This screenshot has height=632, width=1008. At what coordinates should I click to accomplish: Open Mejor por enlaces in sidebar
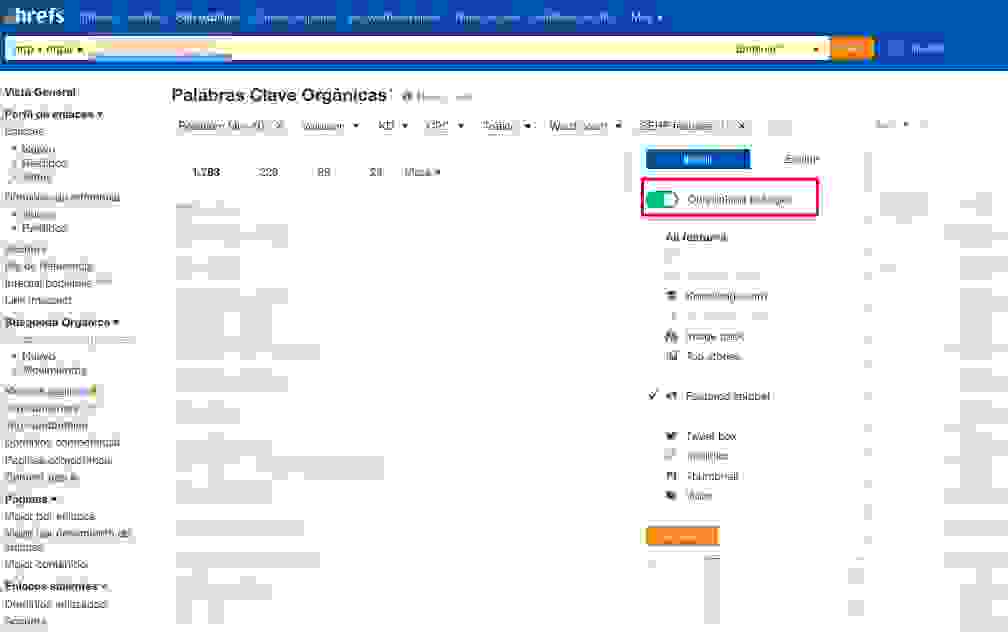point(50,516)
